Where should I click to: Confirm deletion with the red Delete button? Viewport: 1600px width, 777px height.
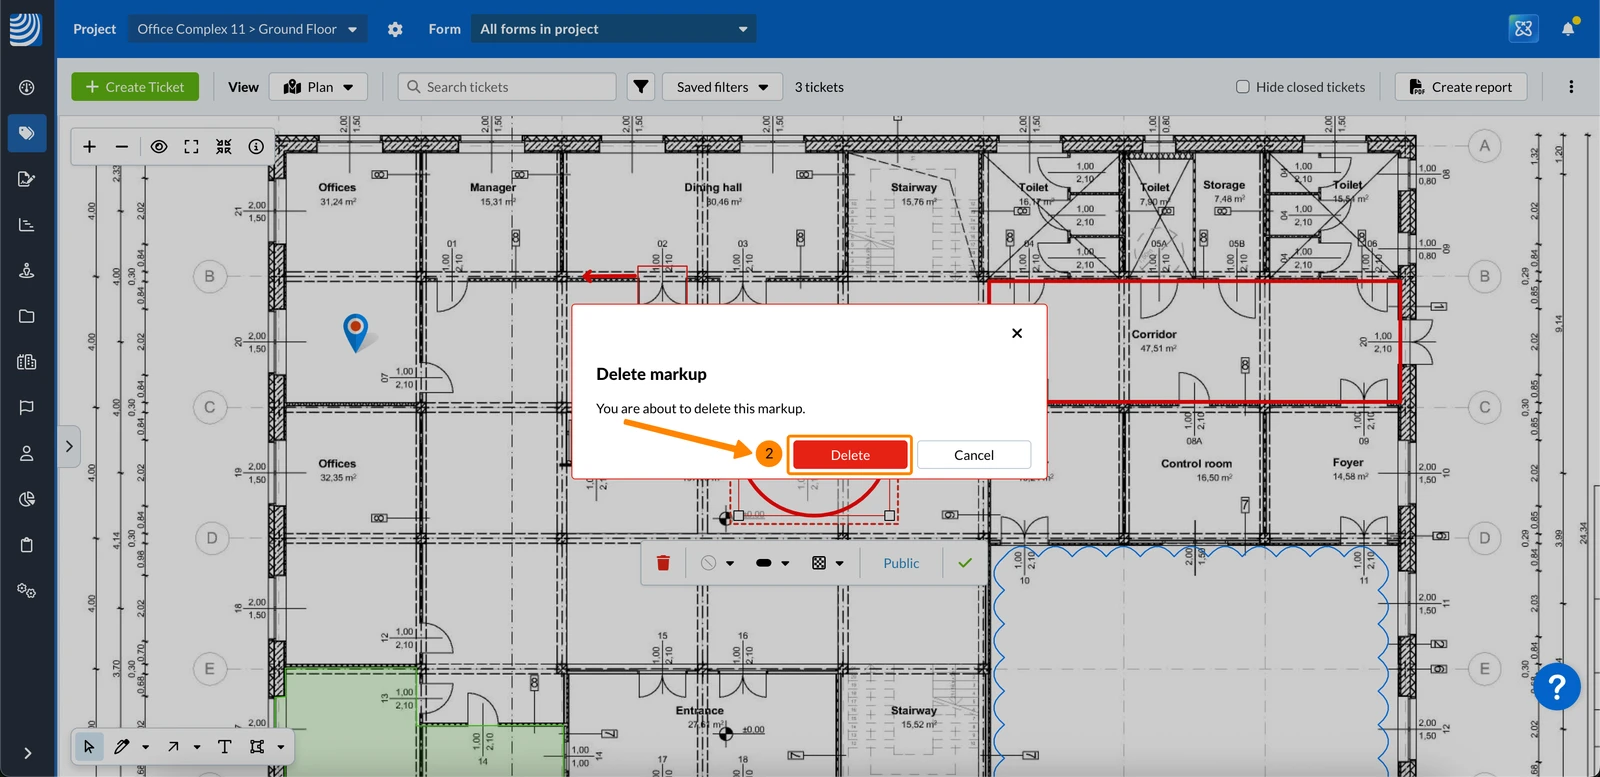click(x=850, y=455)
